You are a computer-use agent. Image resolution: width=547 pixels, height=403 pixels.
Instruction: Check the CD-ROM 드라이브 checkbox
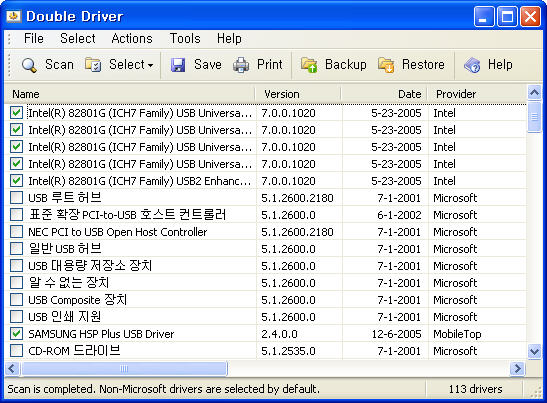pos(16,351)
